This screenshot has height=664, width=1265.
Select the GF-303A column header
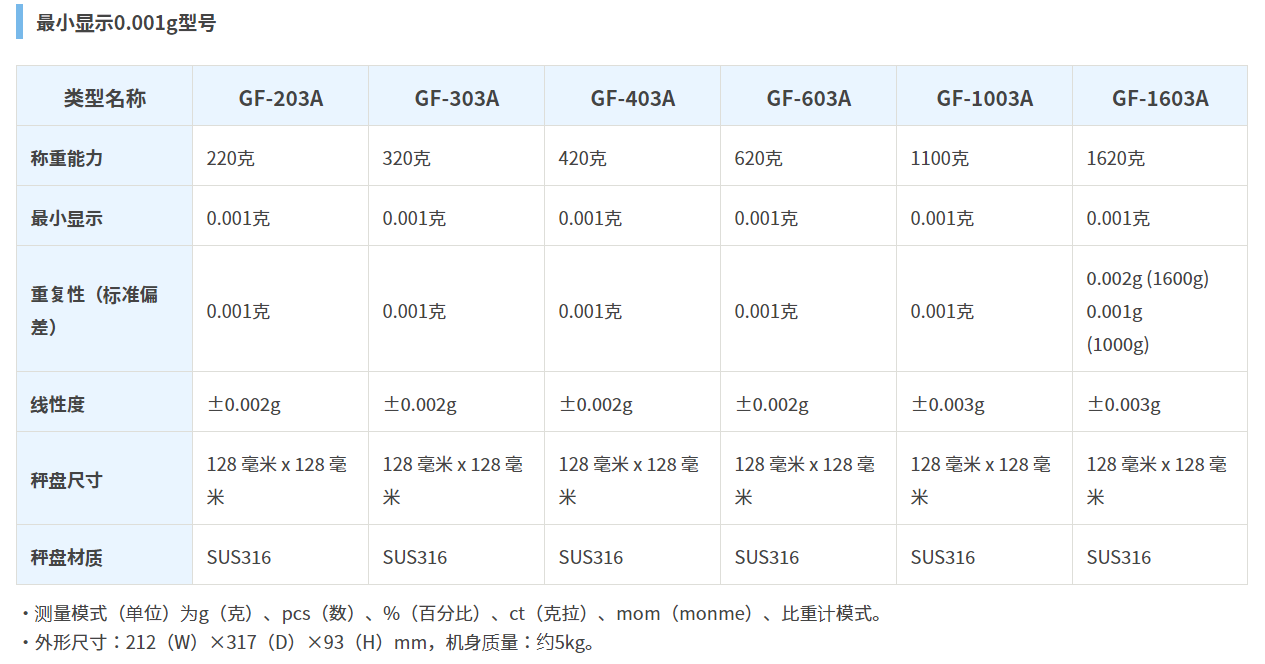click(x=456, y=98)
